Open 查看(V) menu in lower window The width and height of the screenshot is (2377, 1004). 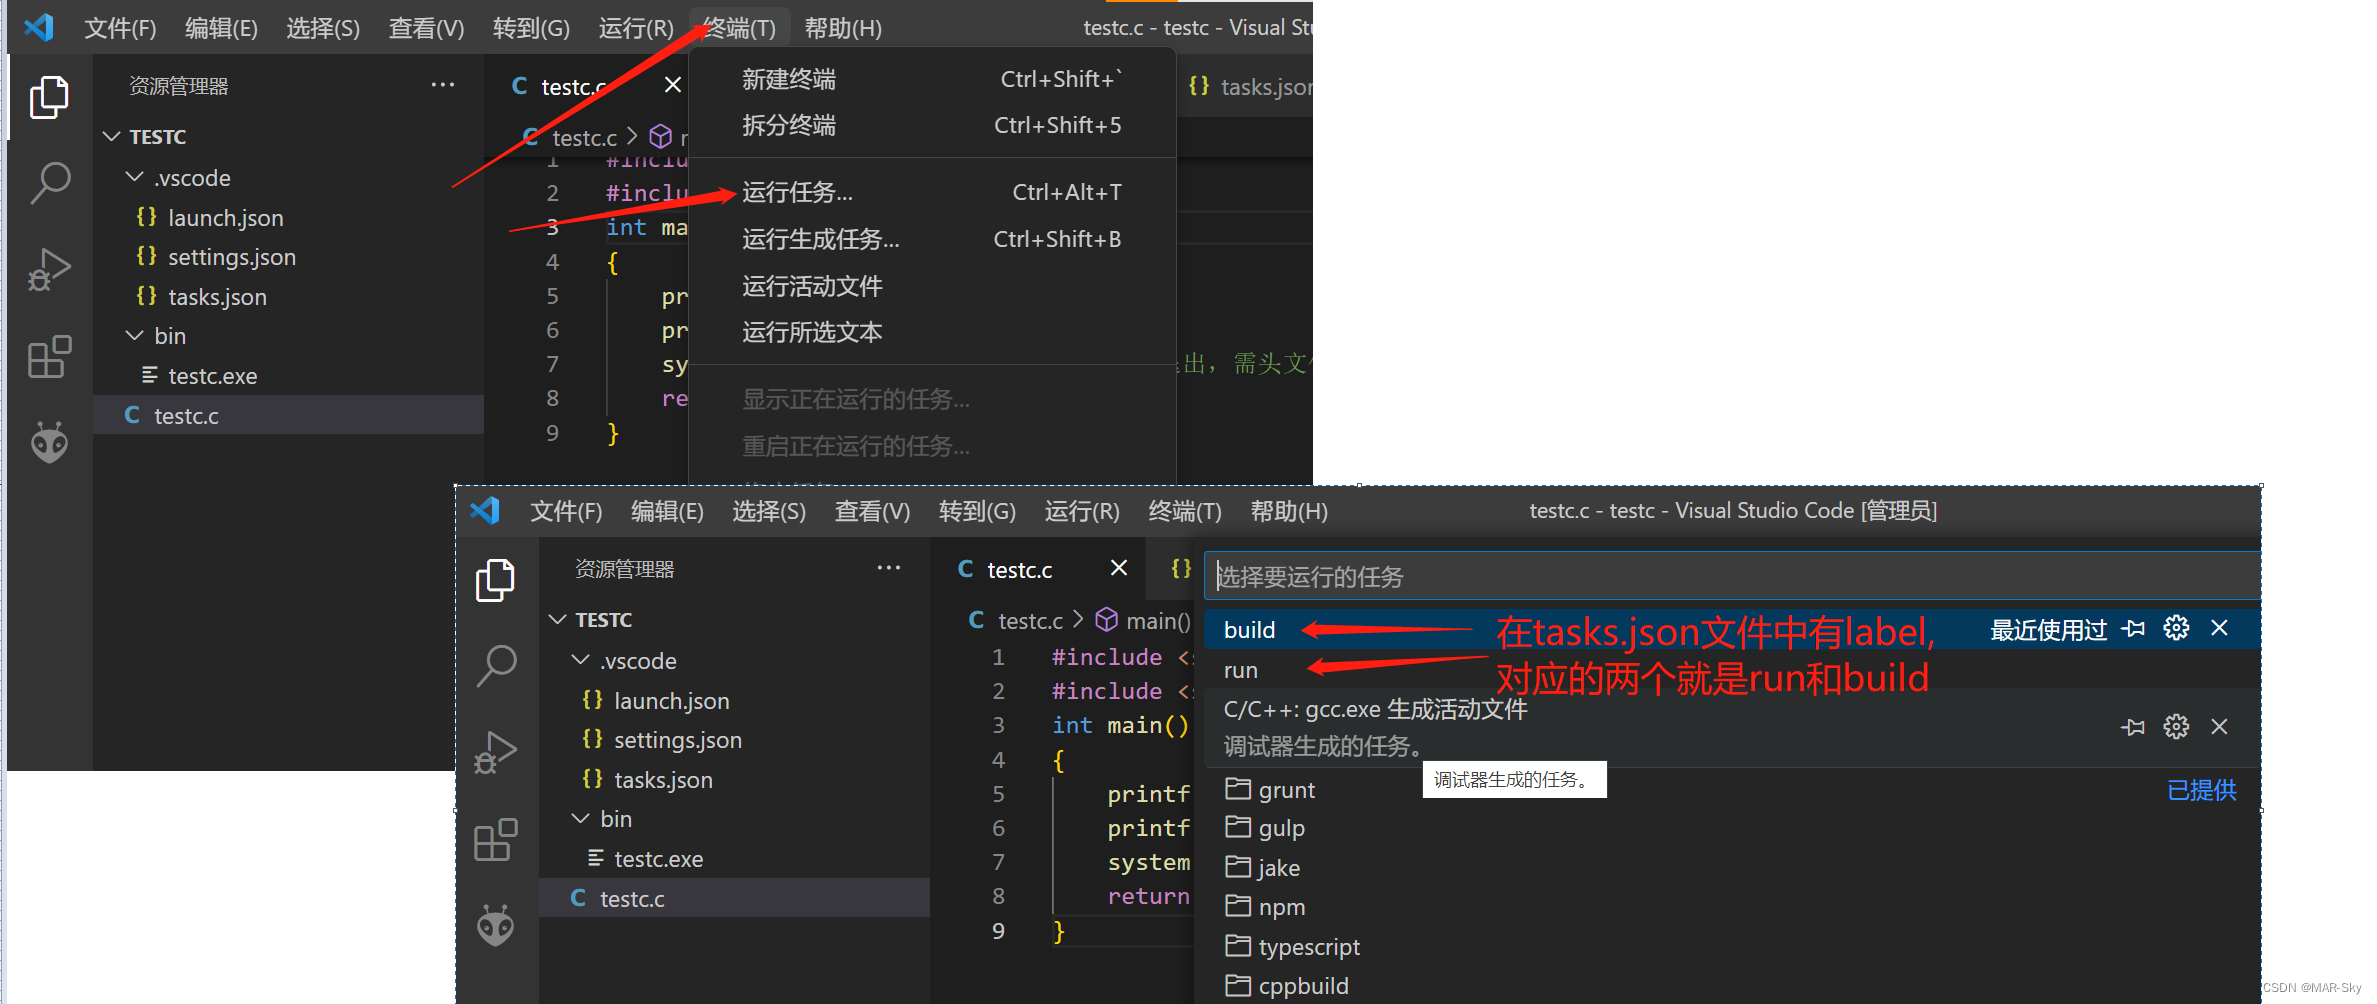(872, 511)
